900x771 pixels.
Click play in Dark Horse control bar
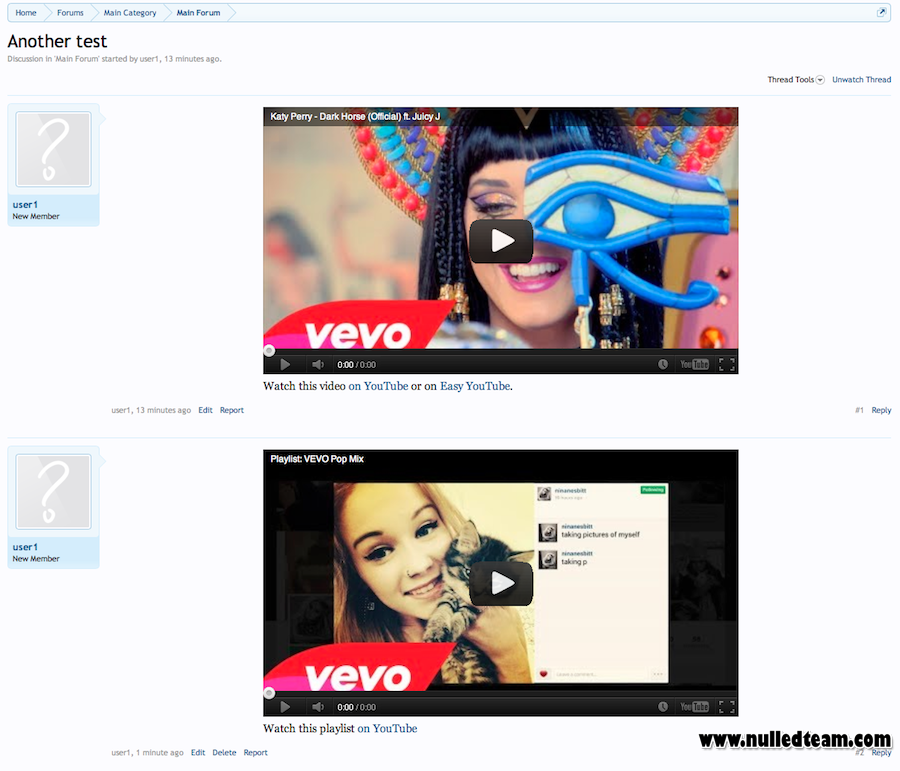click(x=285, y=365)
